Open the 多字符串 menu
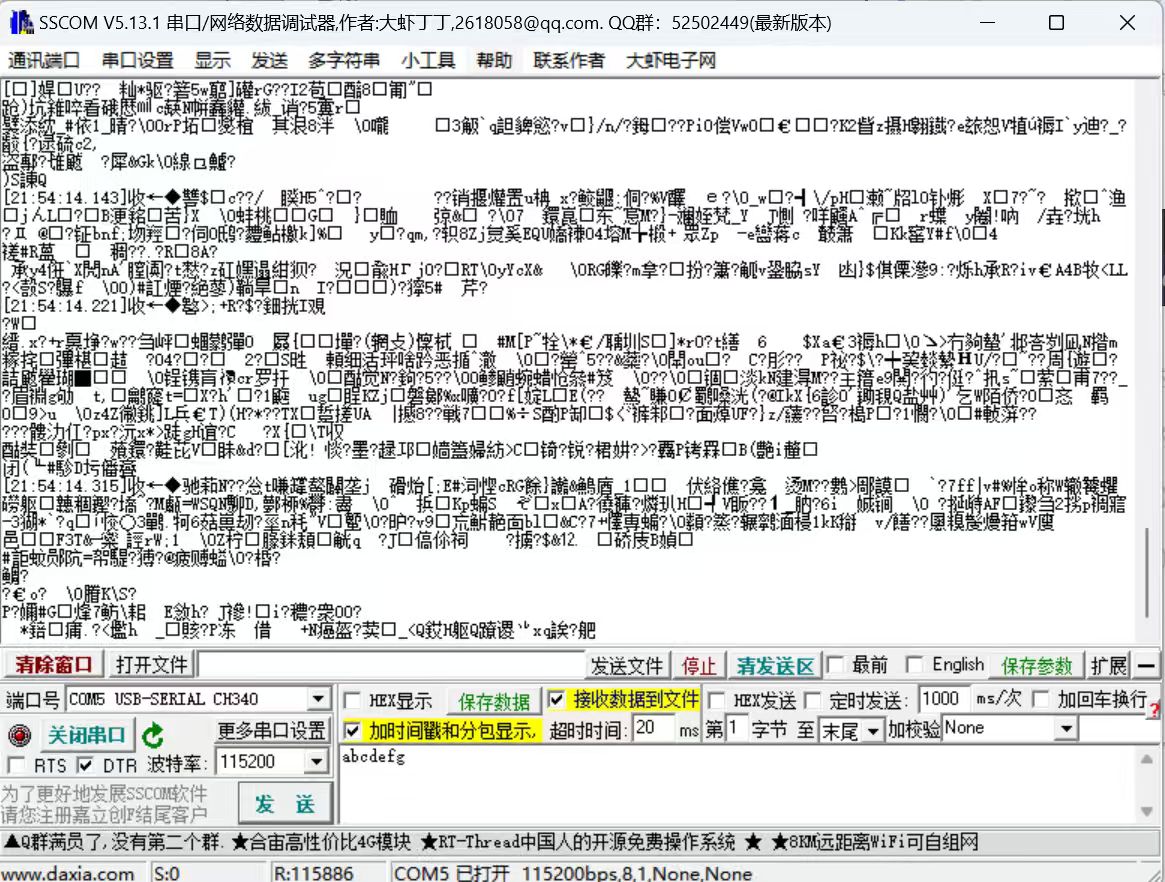The height and width of the screenshot is (882, 1165). click(344, 60)
